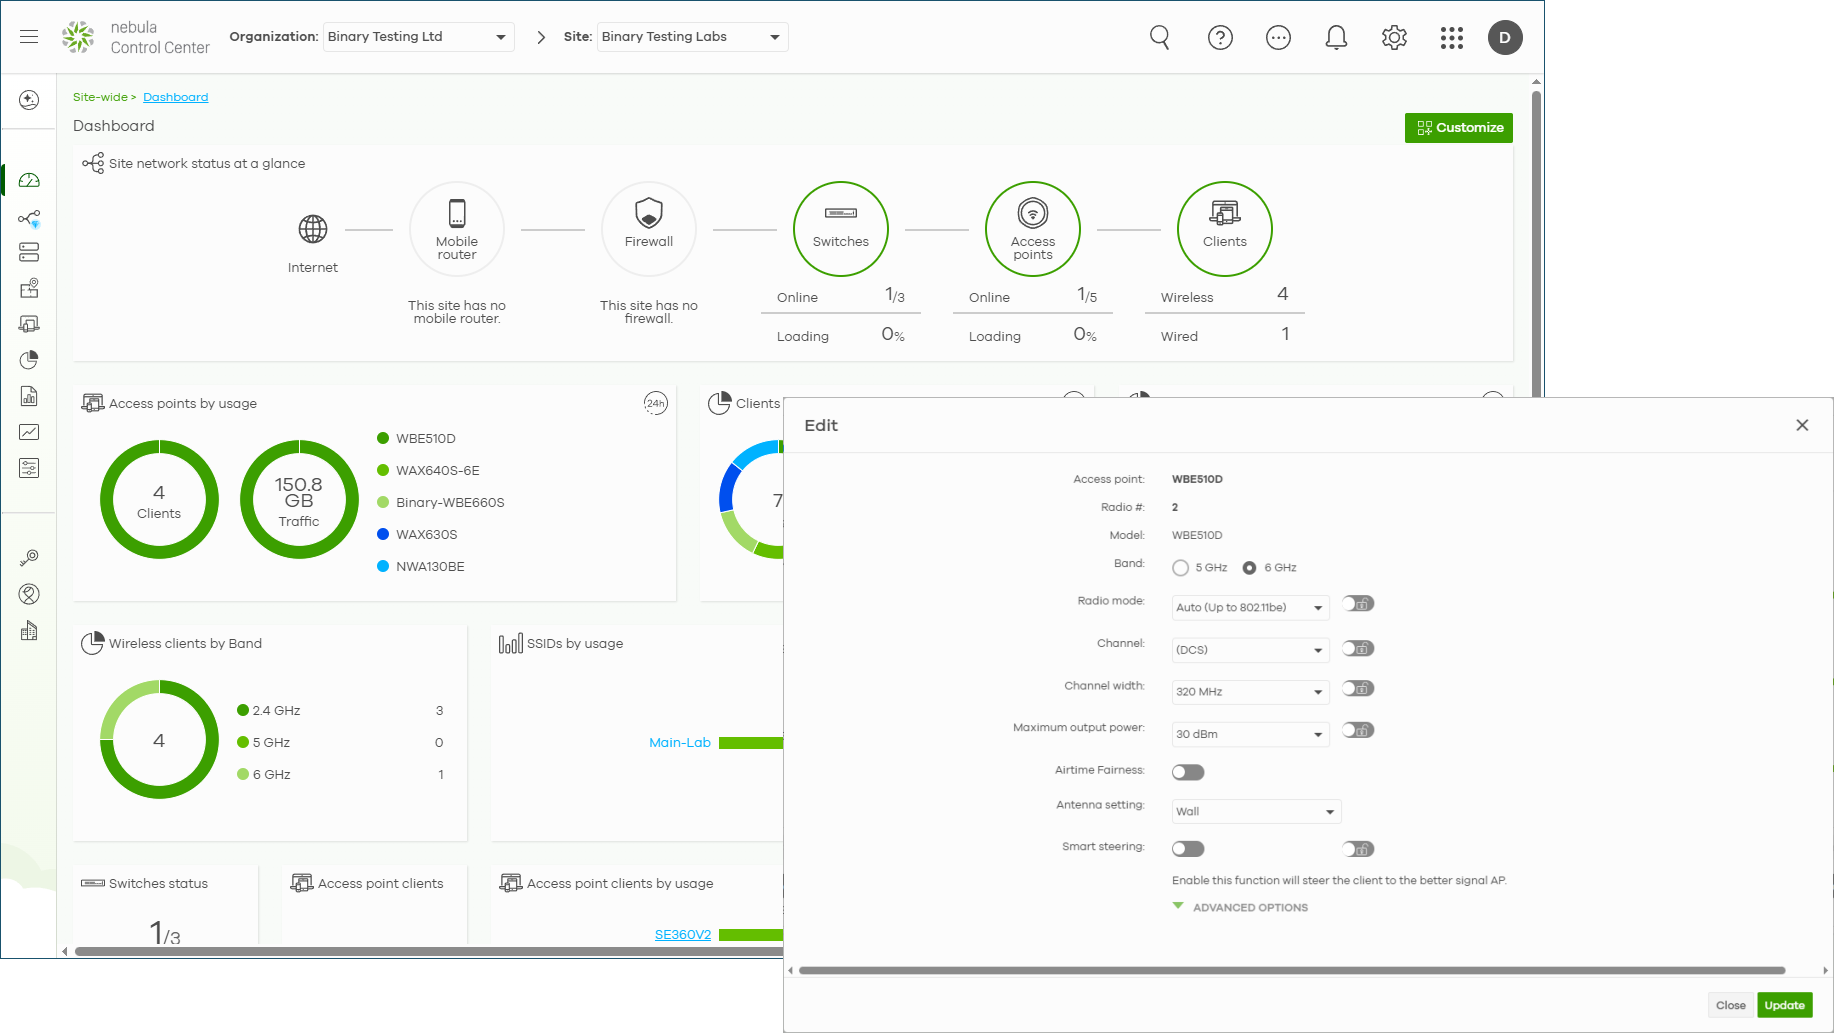Enable Airtime Fairness toggle
1834x1033 pixels.
(1188, 772)
